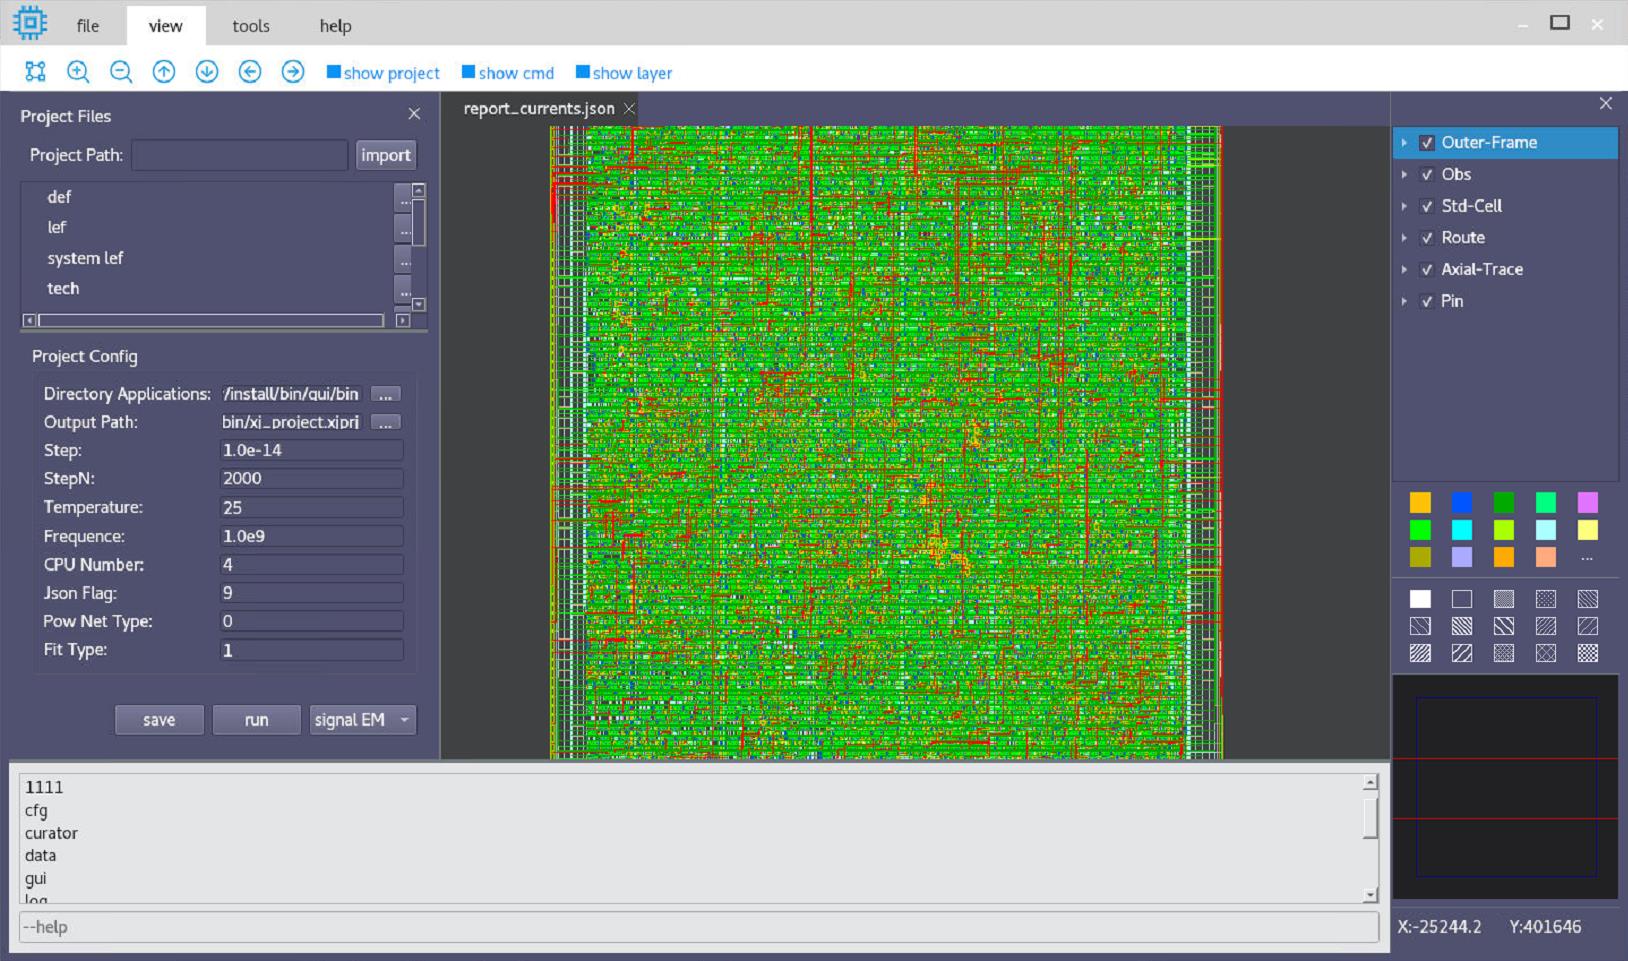Image resolution: width=1628 pixels, height=961 pixels.
Task: Click the CPU Number value field
Action: [311, 565]
